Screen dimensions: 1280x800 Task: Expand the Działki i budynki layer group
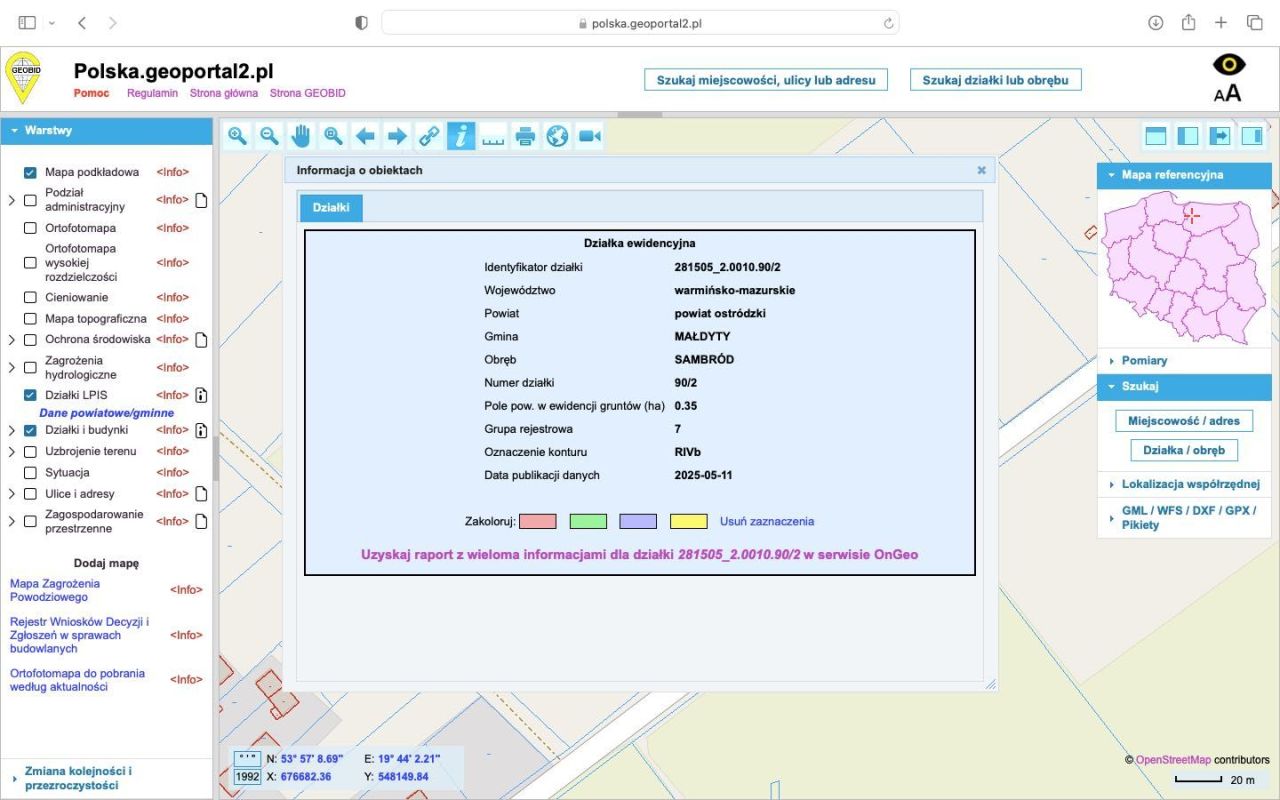12,431
